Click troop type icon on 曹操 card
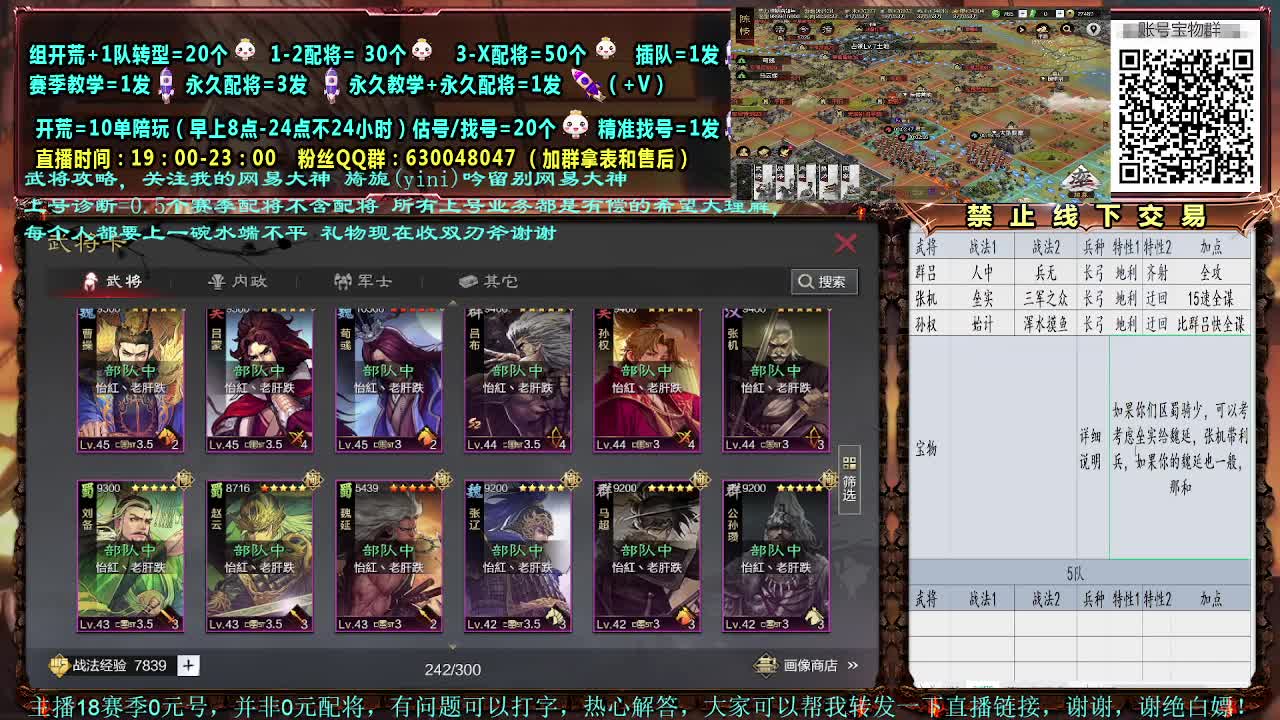The height and width of the screenshot is (720, 1280). tap(168, 438)
